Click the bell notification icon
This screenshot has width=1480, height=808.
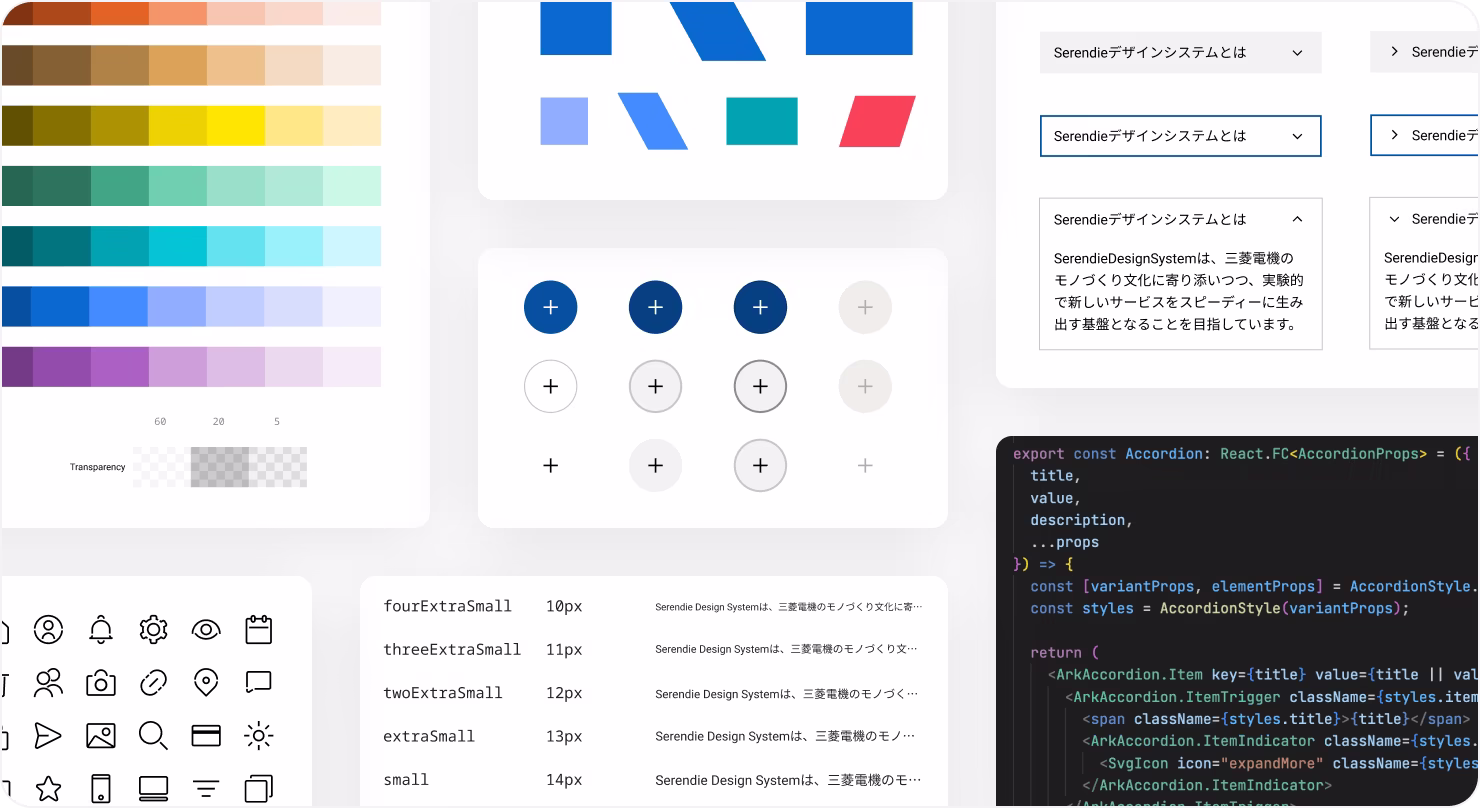point(101,629)
